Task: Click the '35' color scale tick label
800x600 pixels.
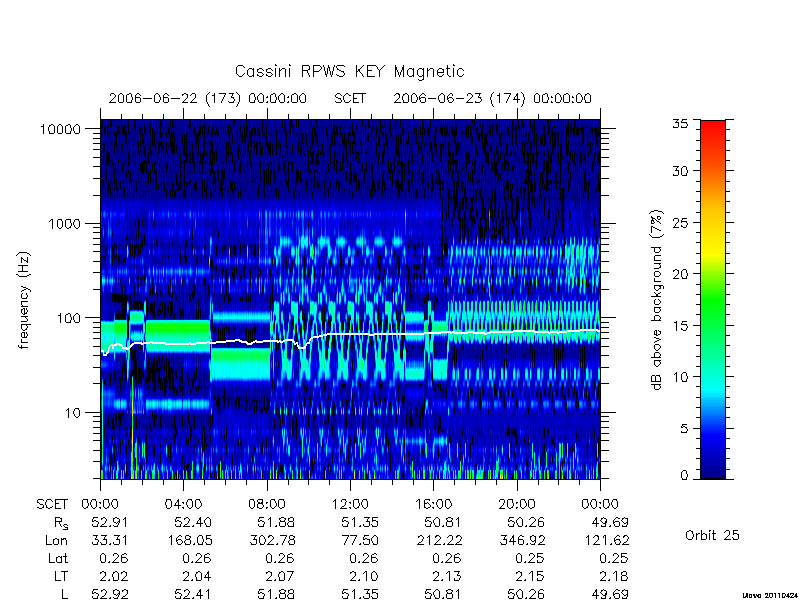Action: pos(680,123)
